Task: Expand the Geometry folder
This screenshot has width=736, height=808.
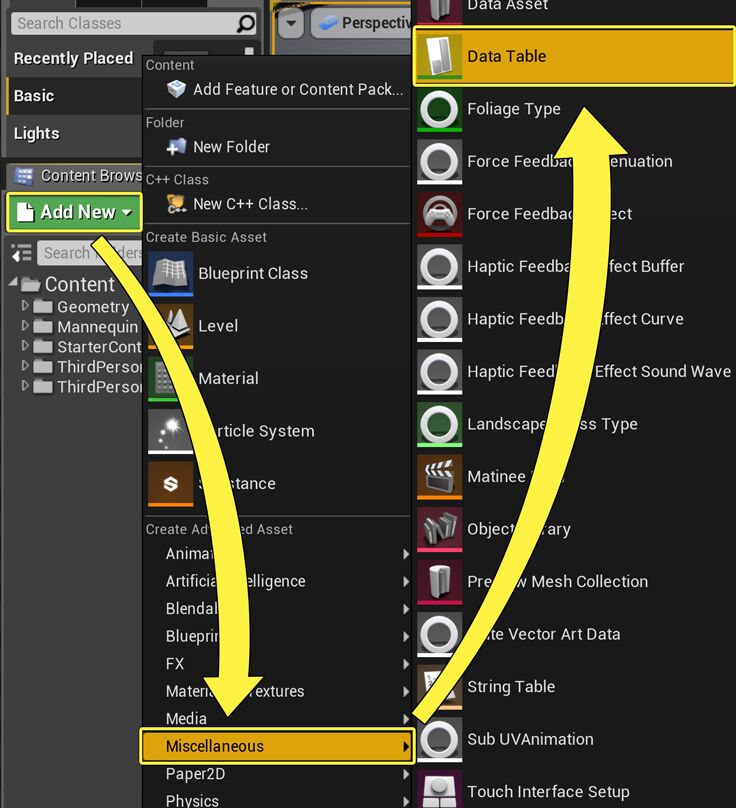Action: click(x=25, y=306)
